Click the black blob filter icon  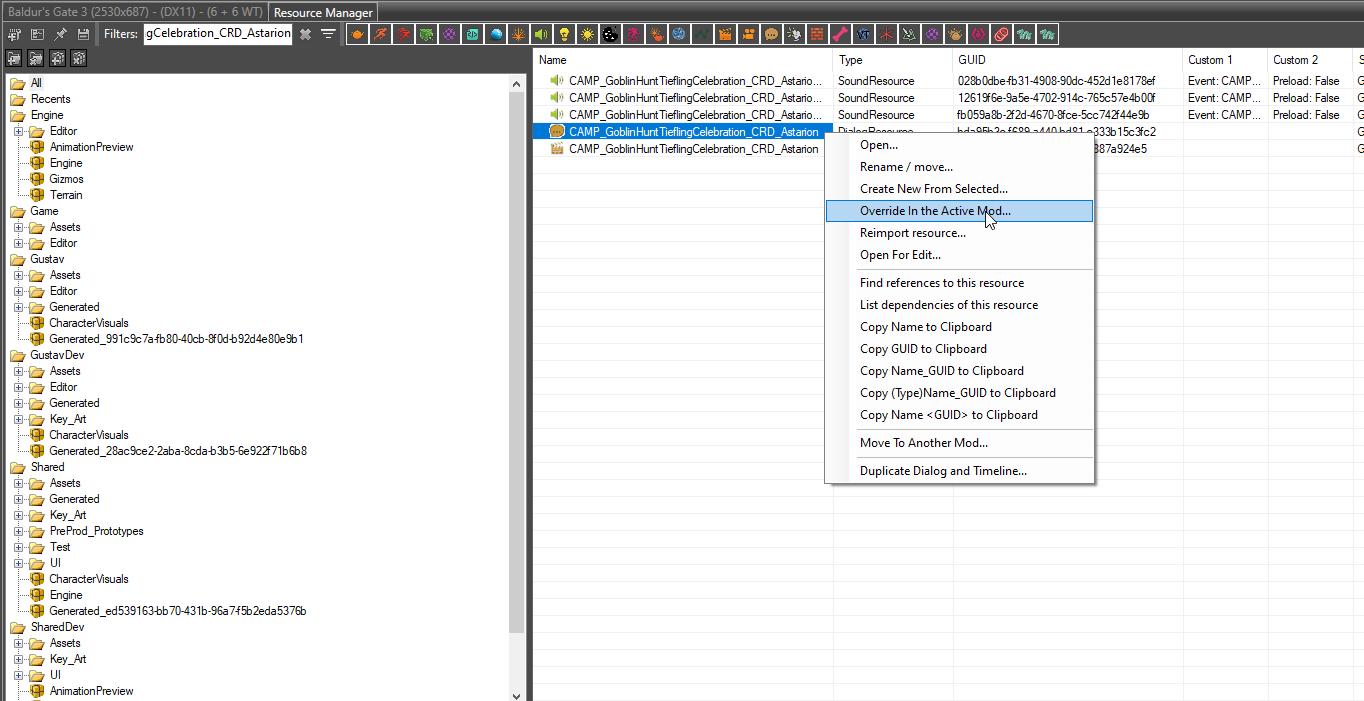[x=610, y=34]
